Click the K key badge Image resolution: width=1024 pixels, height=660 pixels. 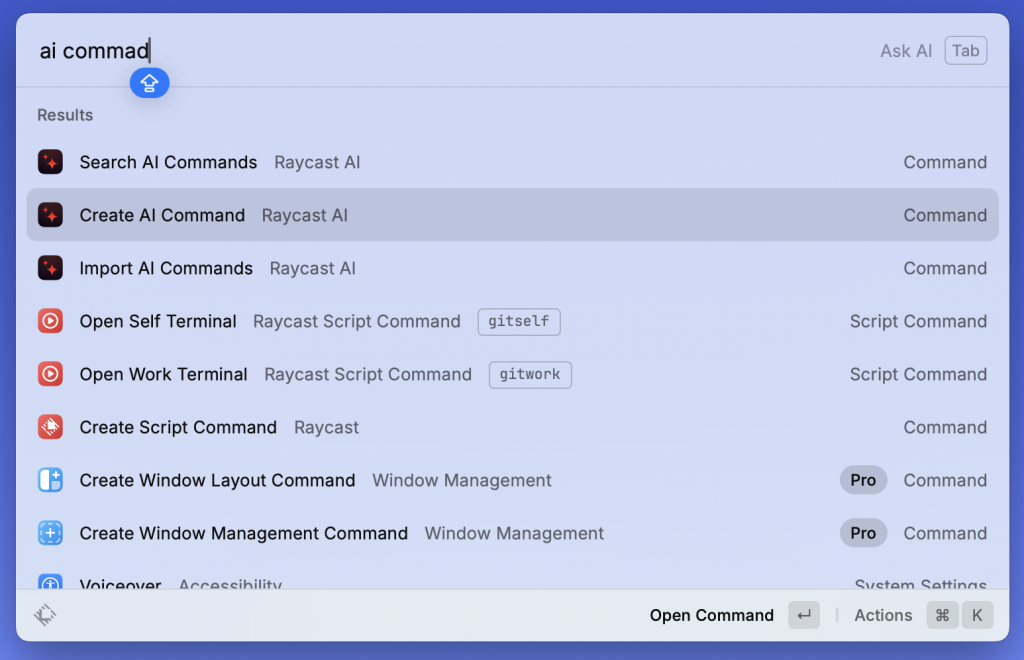pyautogui.click(x=977, y=615)
